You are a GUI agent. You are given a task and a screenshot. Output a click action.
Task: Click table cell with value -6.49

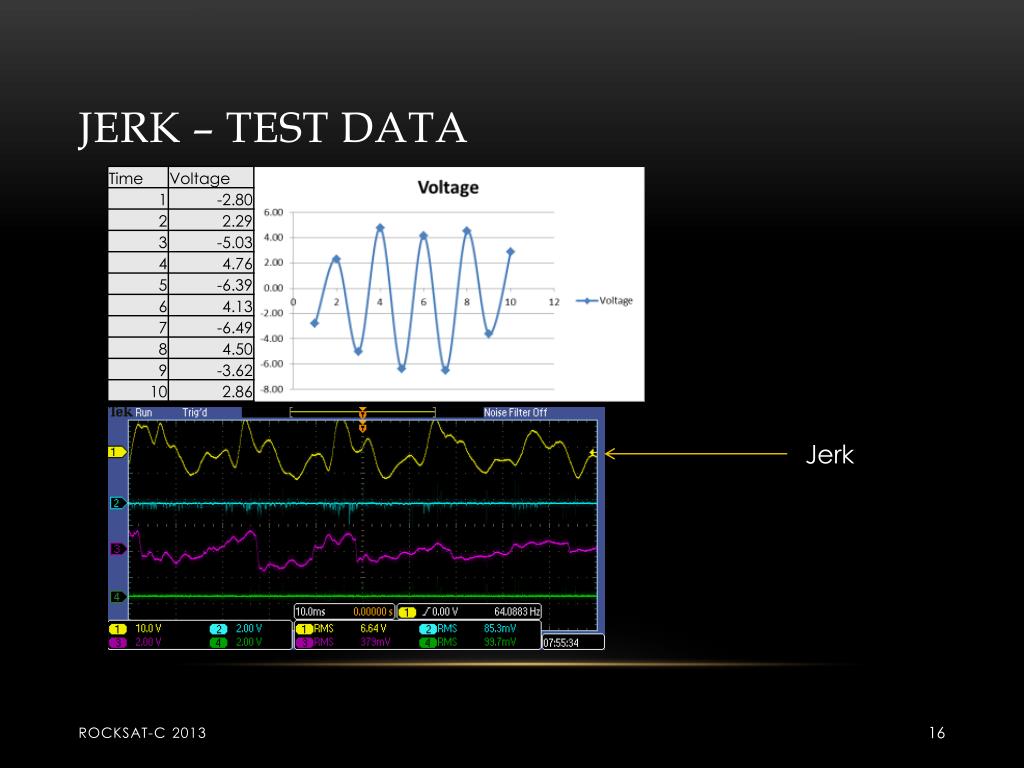[211, 327]
